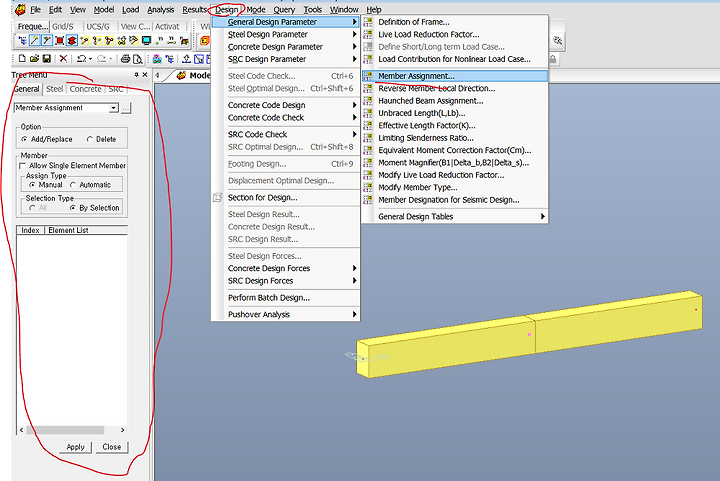
Task: Expand Pushover Analysis submenu
Action: click(x=286, y=314)
